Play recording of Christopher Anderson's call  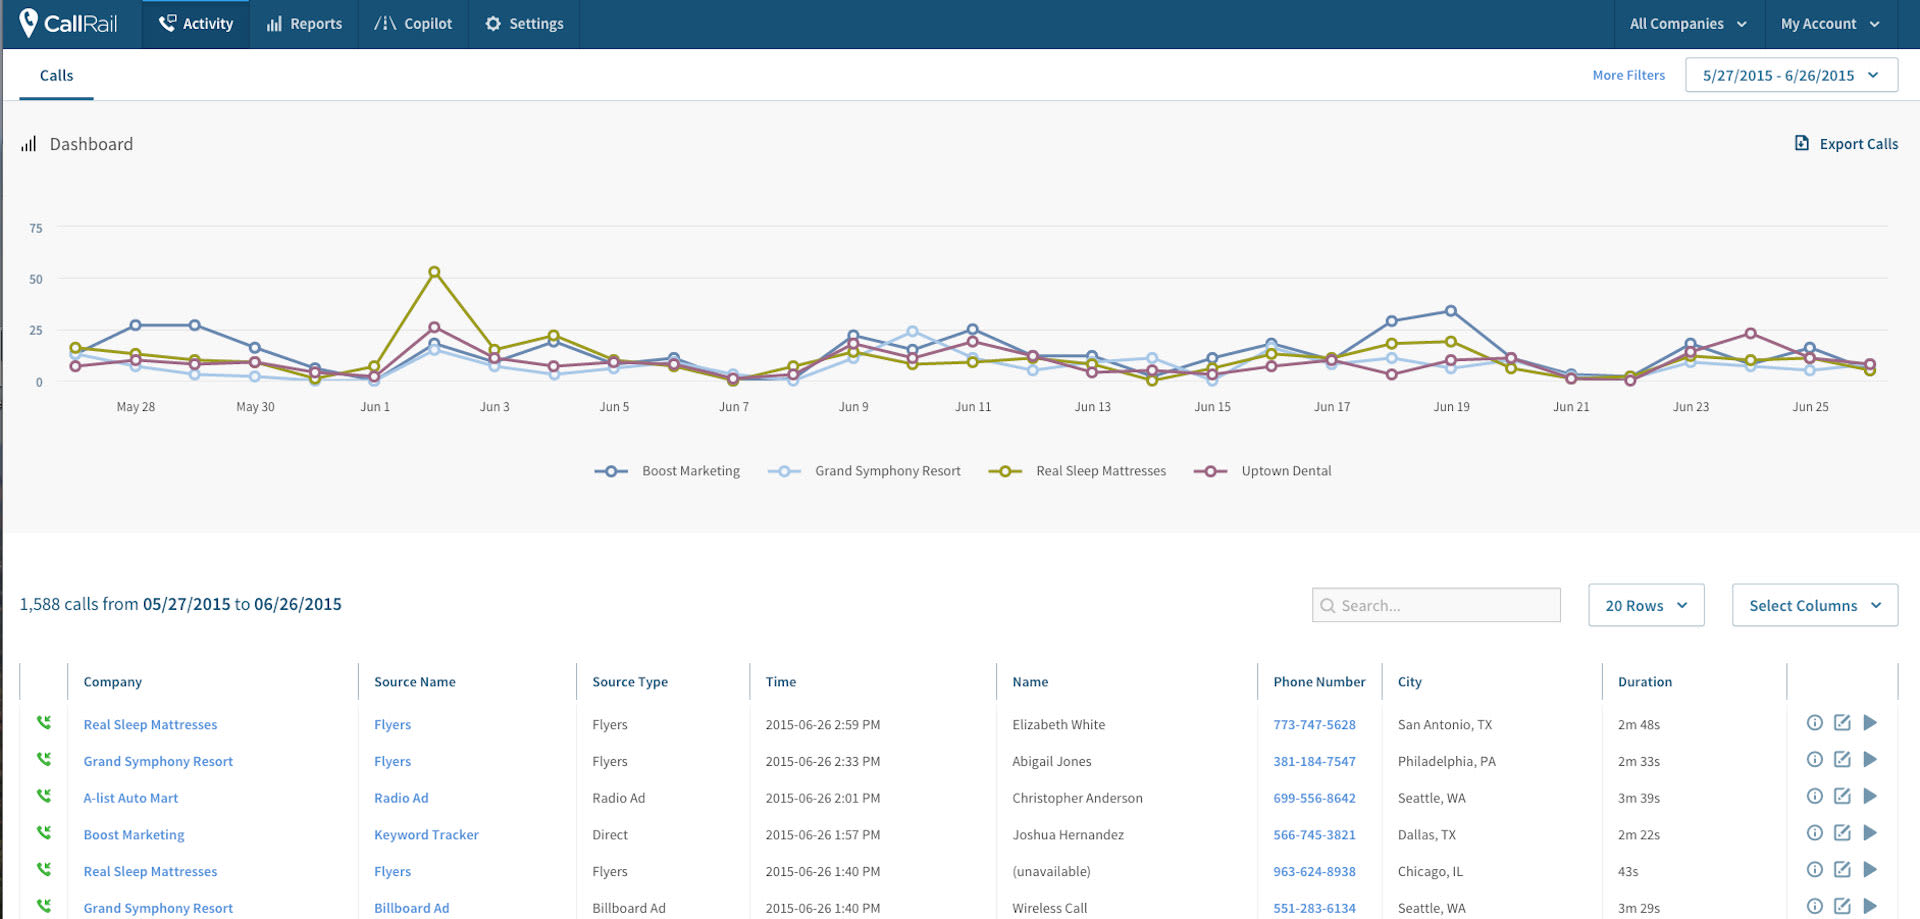click(1870, 796)
